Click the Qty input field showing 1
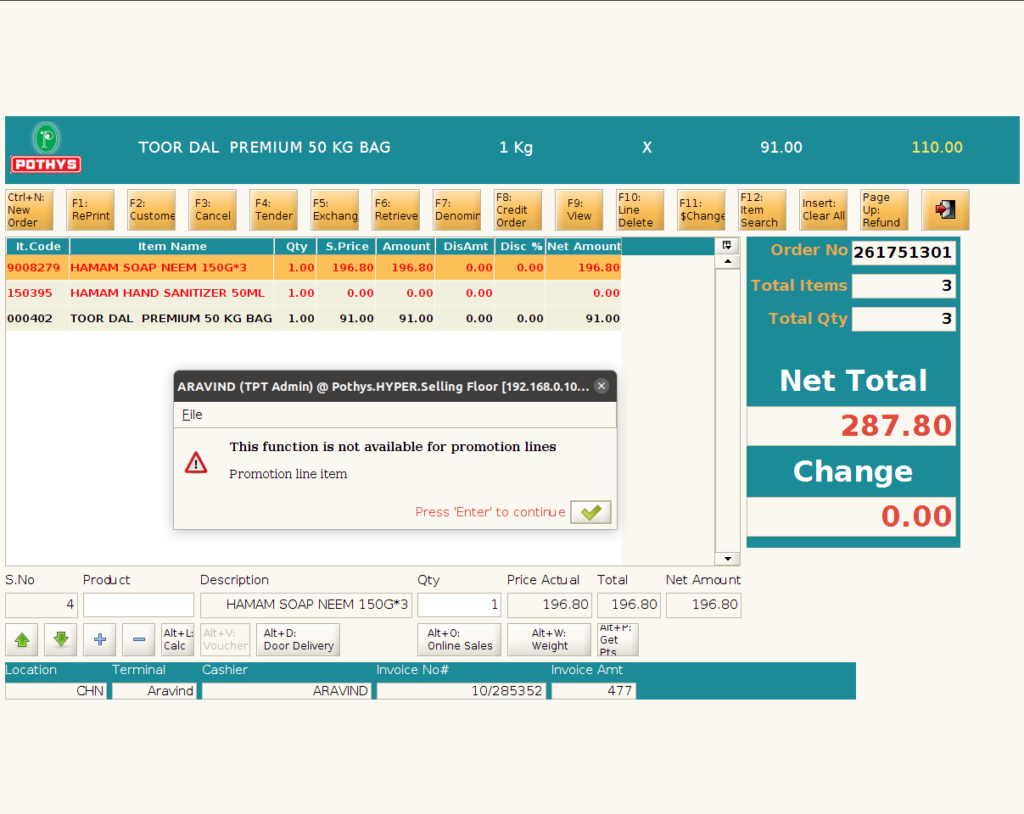Viewport: 1024px width, 814px height. click(459, 605)
